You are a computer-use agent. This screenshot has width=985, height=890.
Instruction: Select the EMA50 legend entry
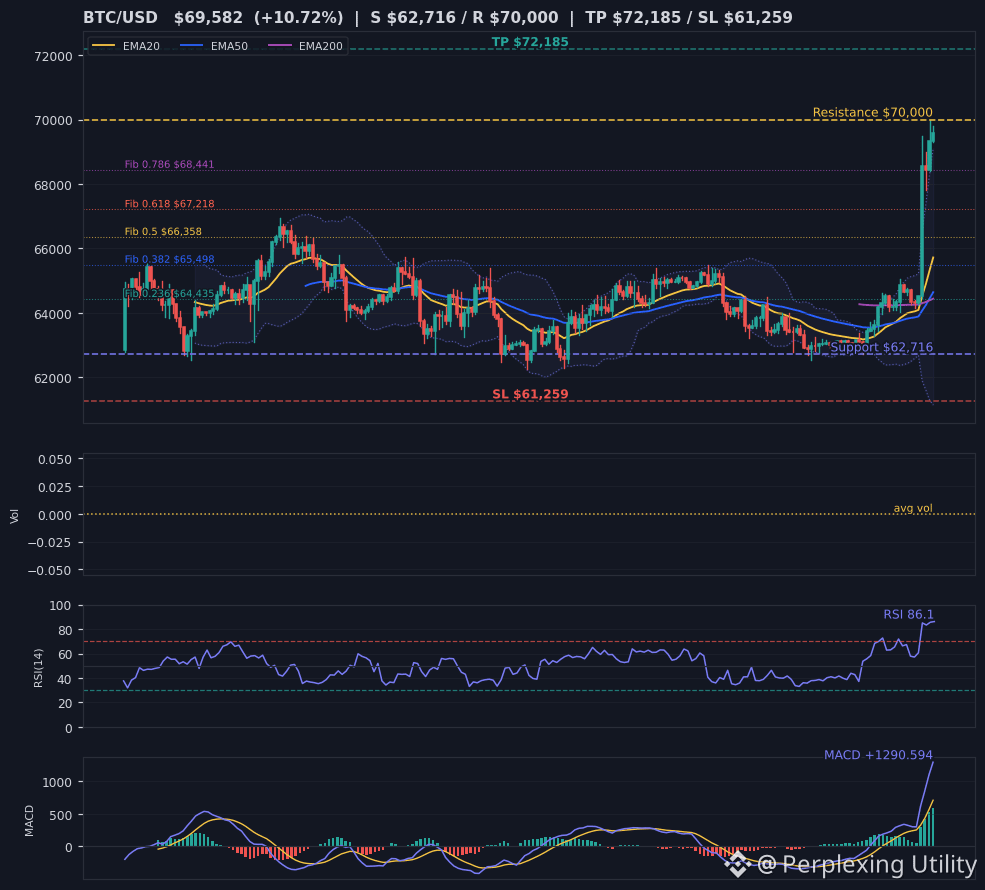click(214, 46)
